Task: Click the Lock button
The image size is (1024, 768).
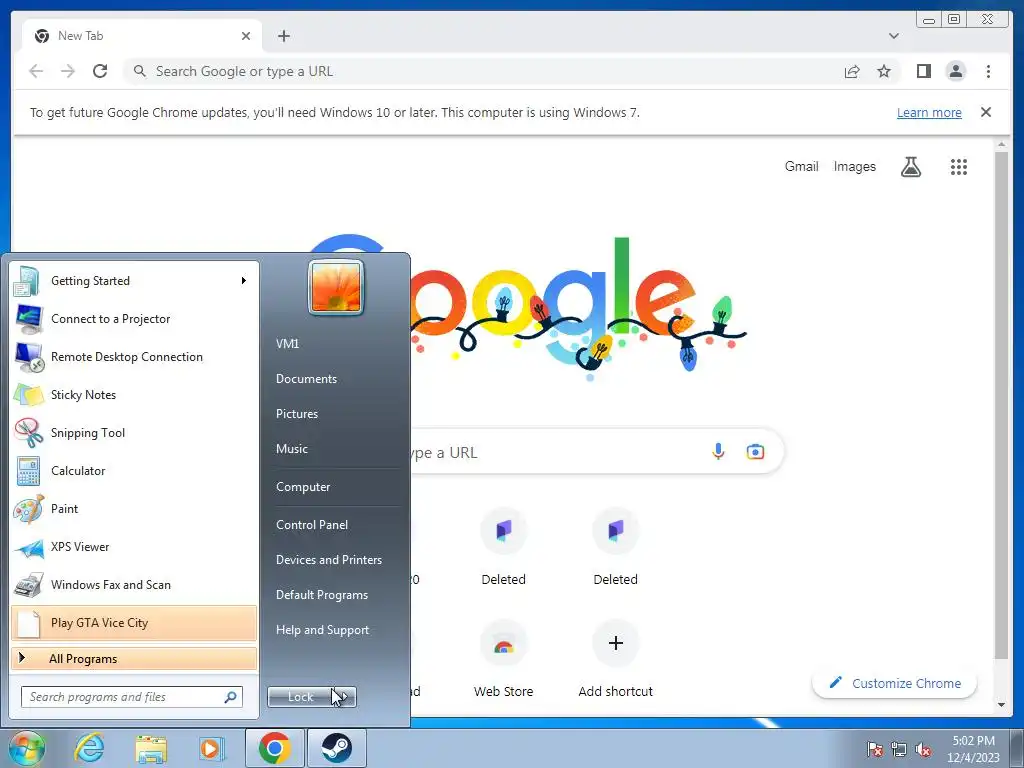Action: tap(301, 697)
